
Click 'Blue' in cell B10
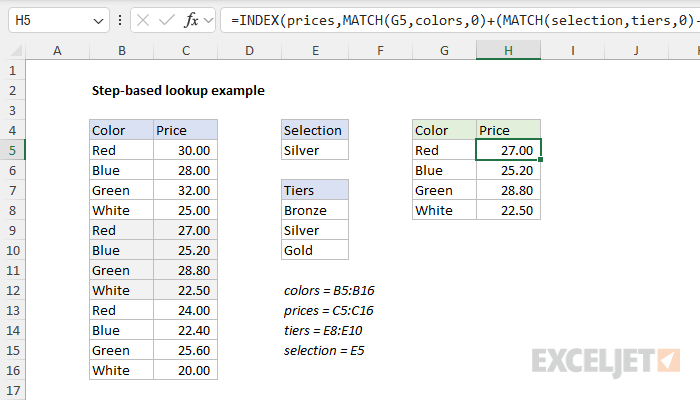(121, 250)
